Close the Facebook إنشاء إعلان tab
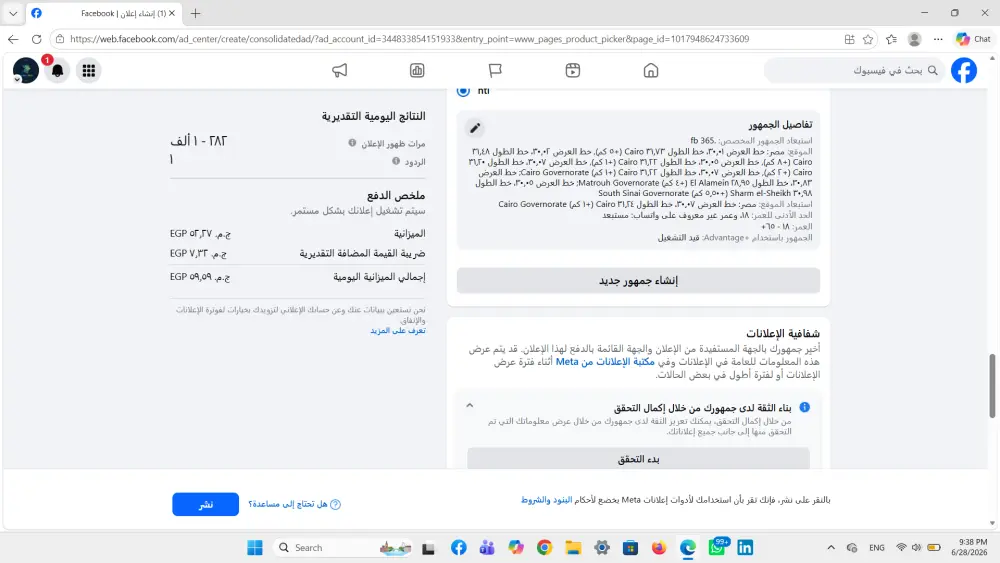 172,13
